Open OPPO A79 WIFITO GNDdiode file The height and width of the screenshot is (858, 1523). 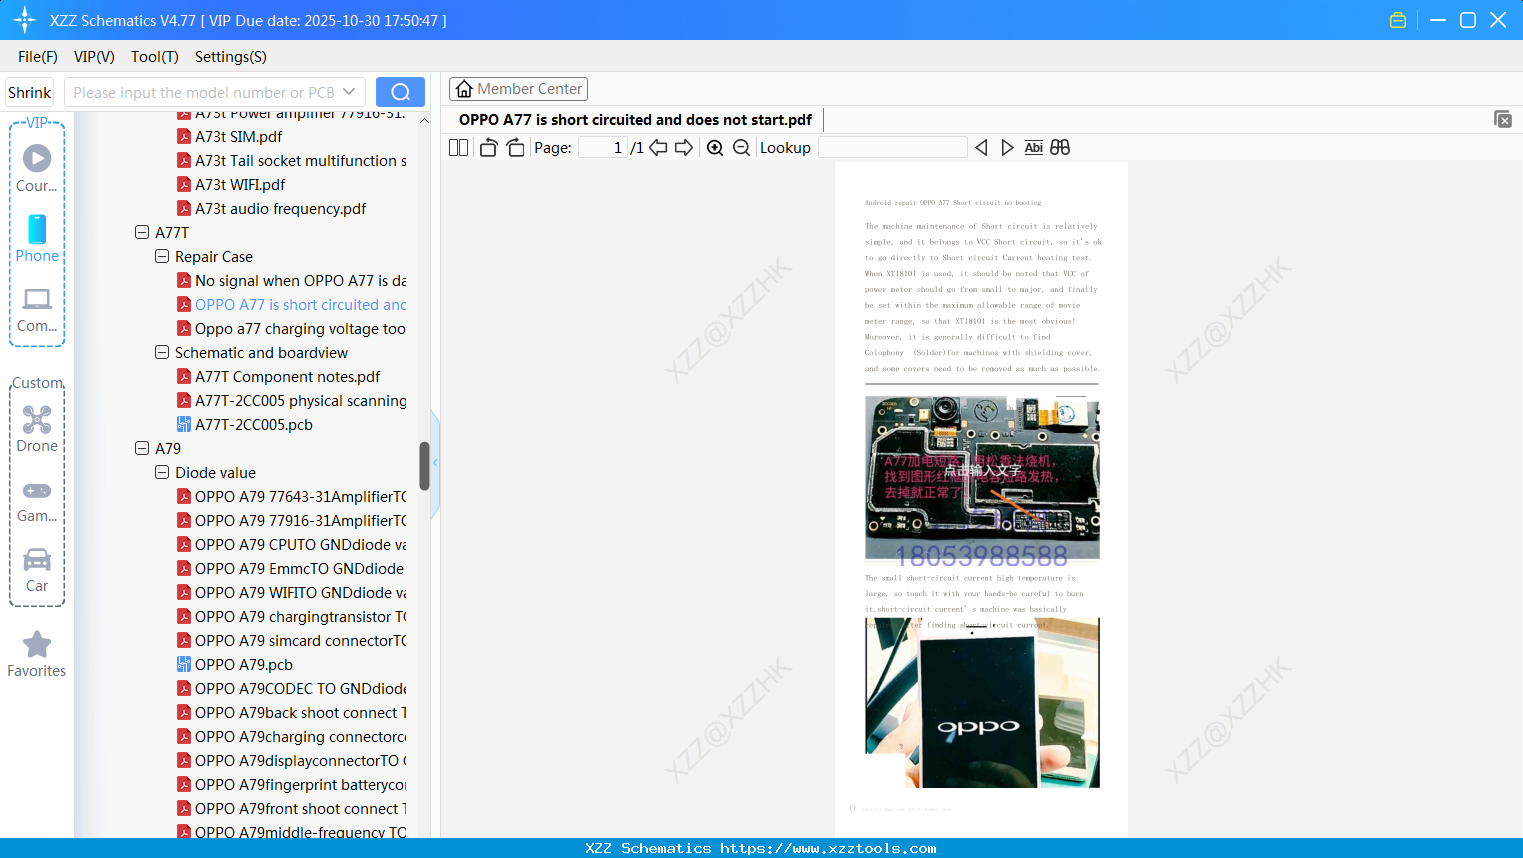[x=291, y=593]
